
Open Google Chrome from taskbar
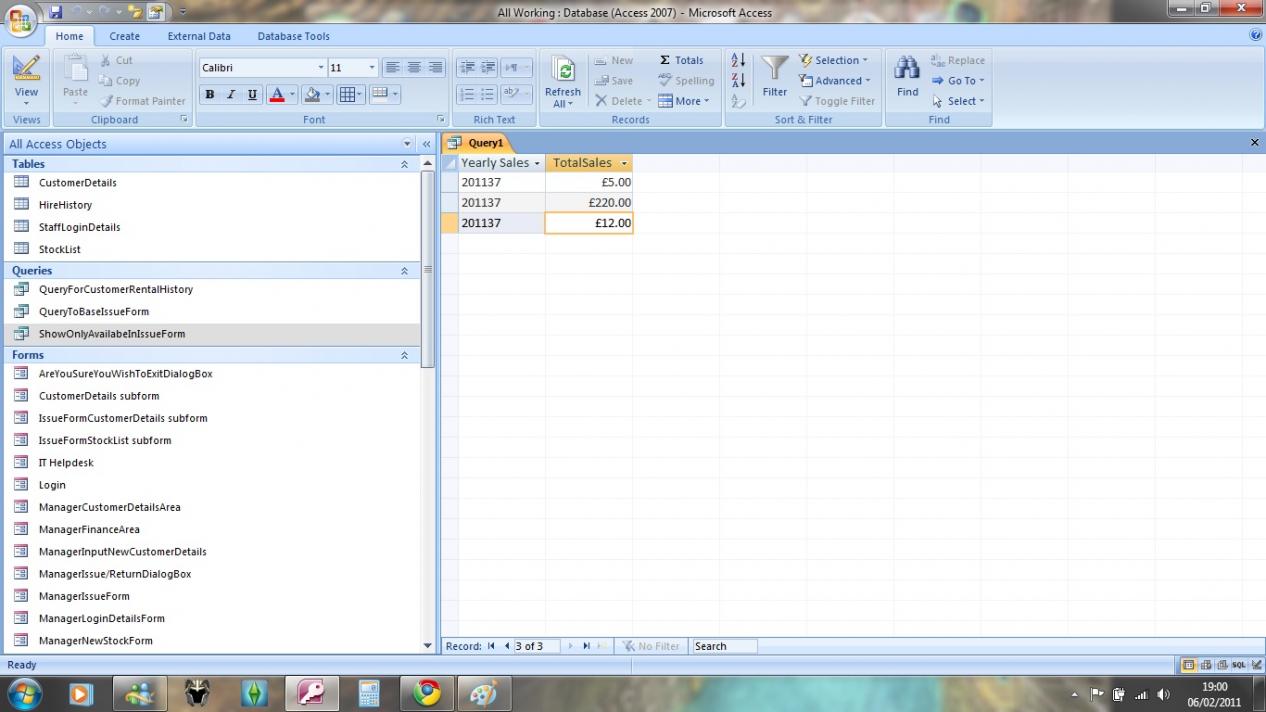[x=427, y=693]
